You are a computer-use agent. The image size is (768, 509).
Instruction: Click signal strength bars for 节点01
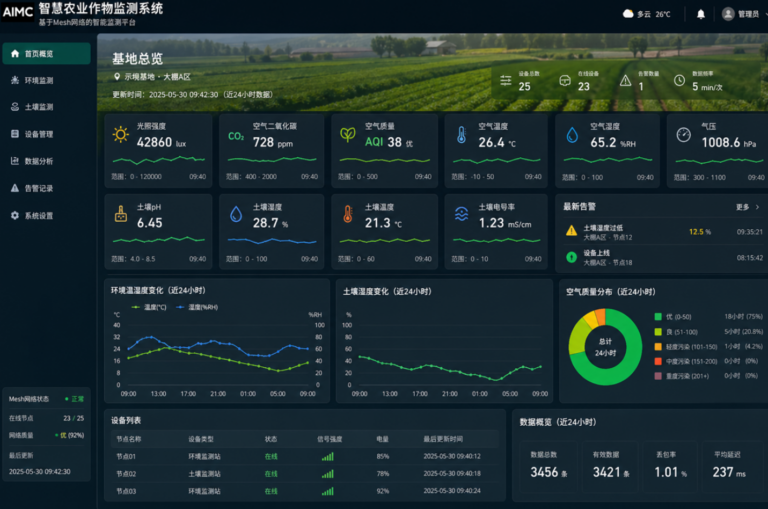(328, 457)
